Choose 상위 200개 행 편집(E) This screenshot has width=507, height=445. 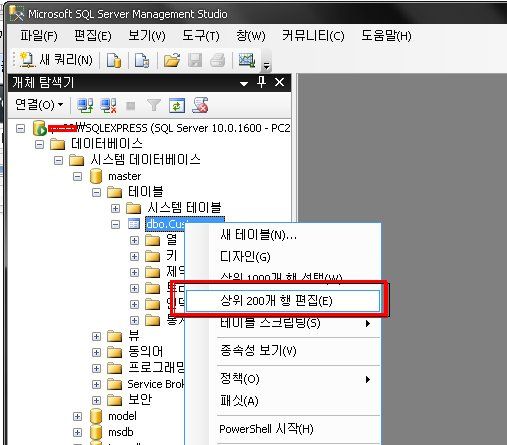point(283,301)
